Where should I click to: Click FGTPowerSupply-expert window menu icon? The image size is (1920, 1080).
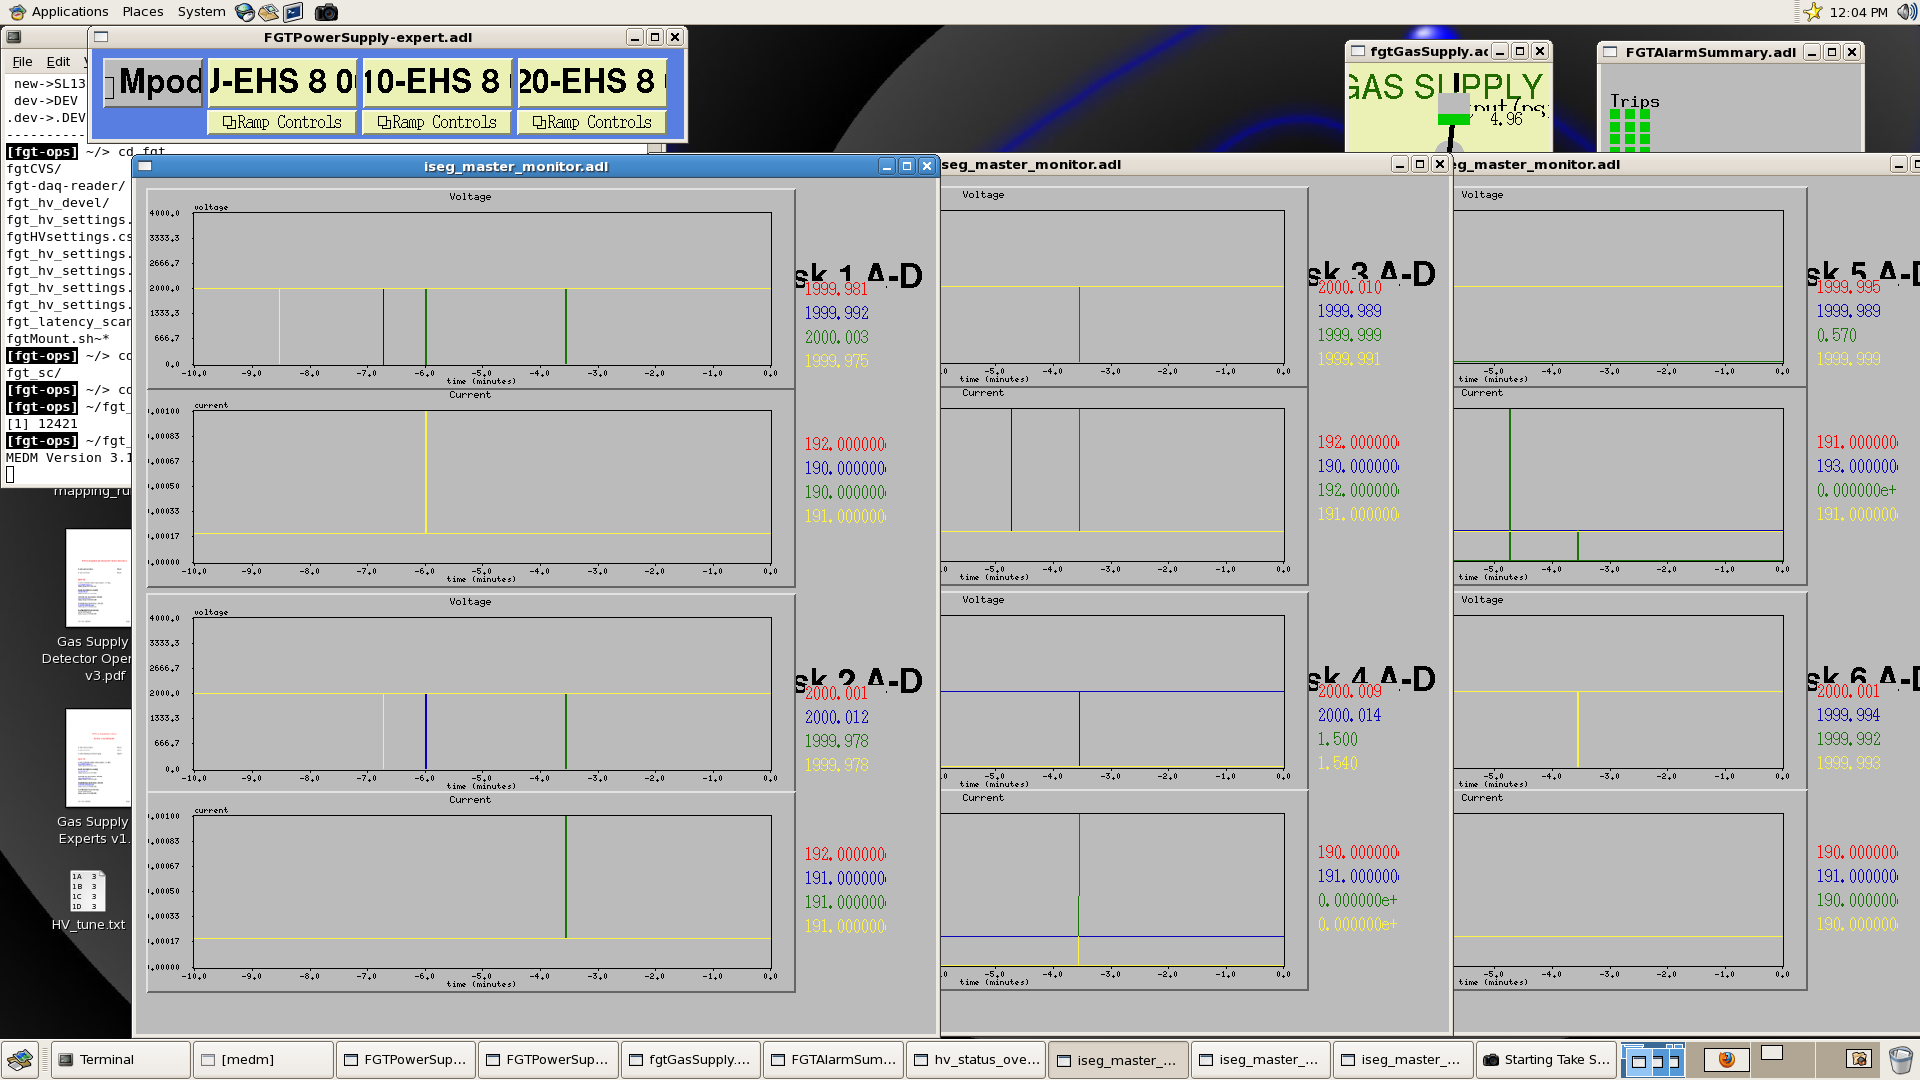click(101, 37)
